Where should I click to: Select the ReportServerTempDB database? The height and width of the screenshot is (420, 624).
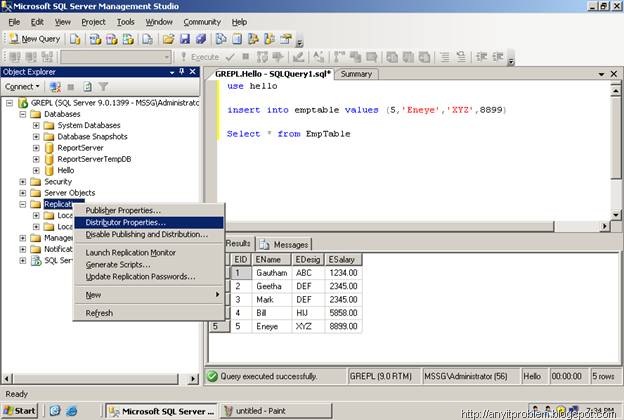pyautogui.click(x=94, y=159)
